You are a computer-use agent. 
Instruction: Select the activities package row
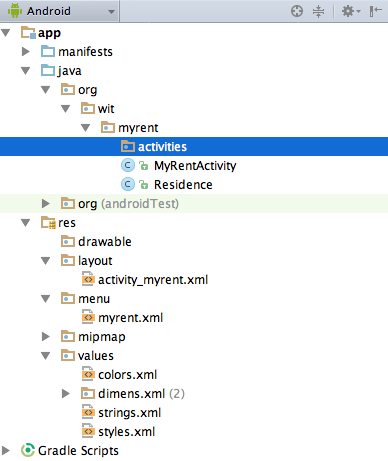tap(194, 147)
